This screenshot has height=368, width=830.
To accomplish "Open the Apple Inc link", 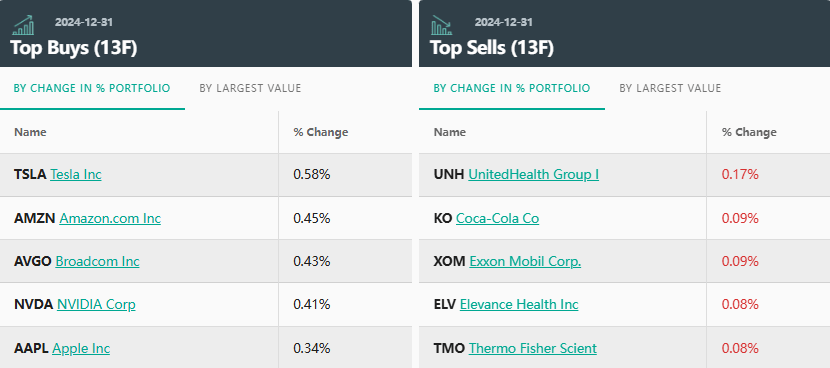I will (x=82, y=348).
